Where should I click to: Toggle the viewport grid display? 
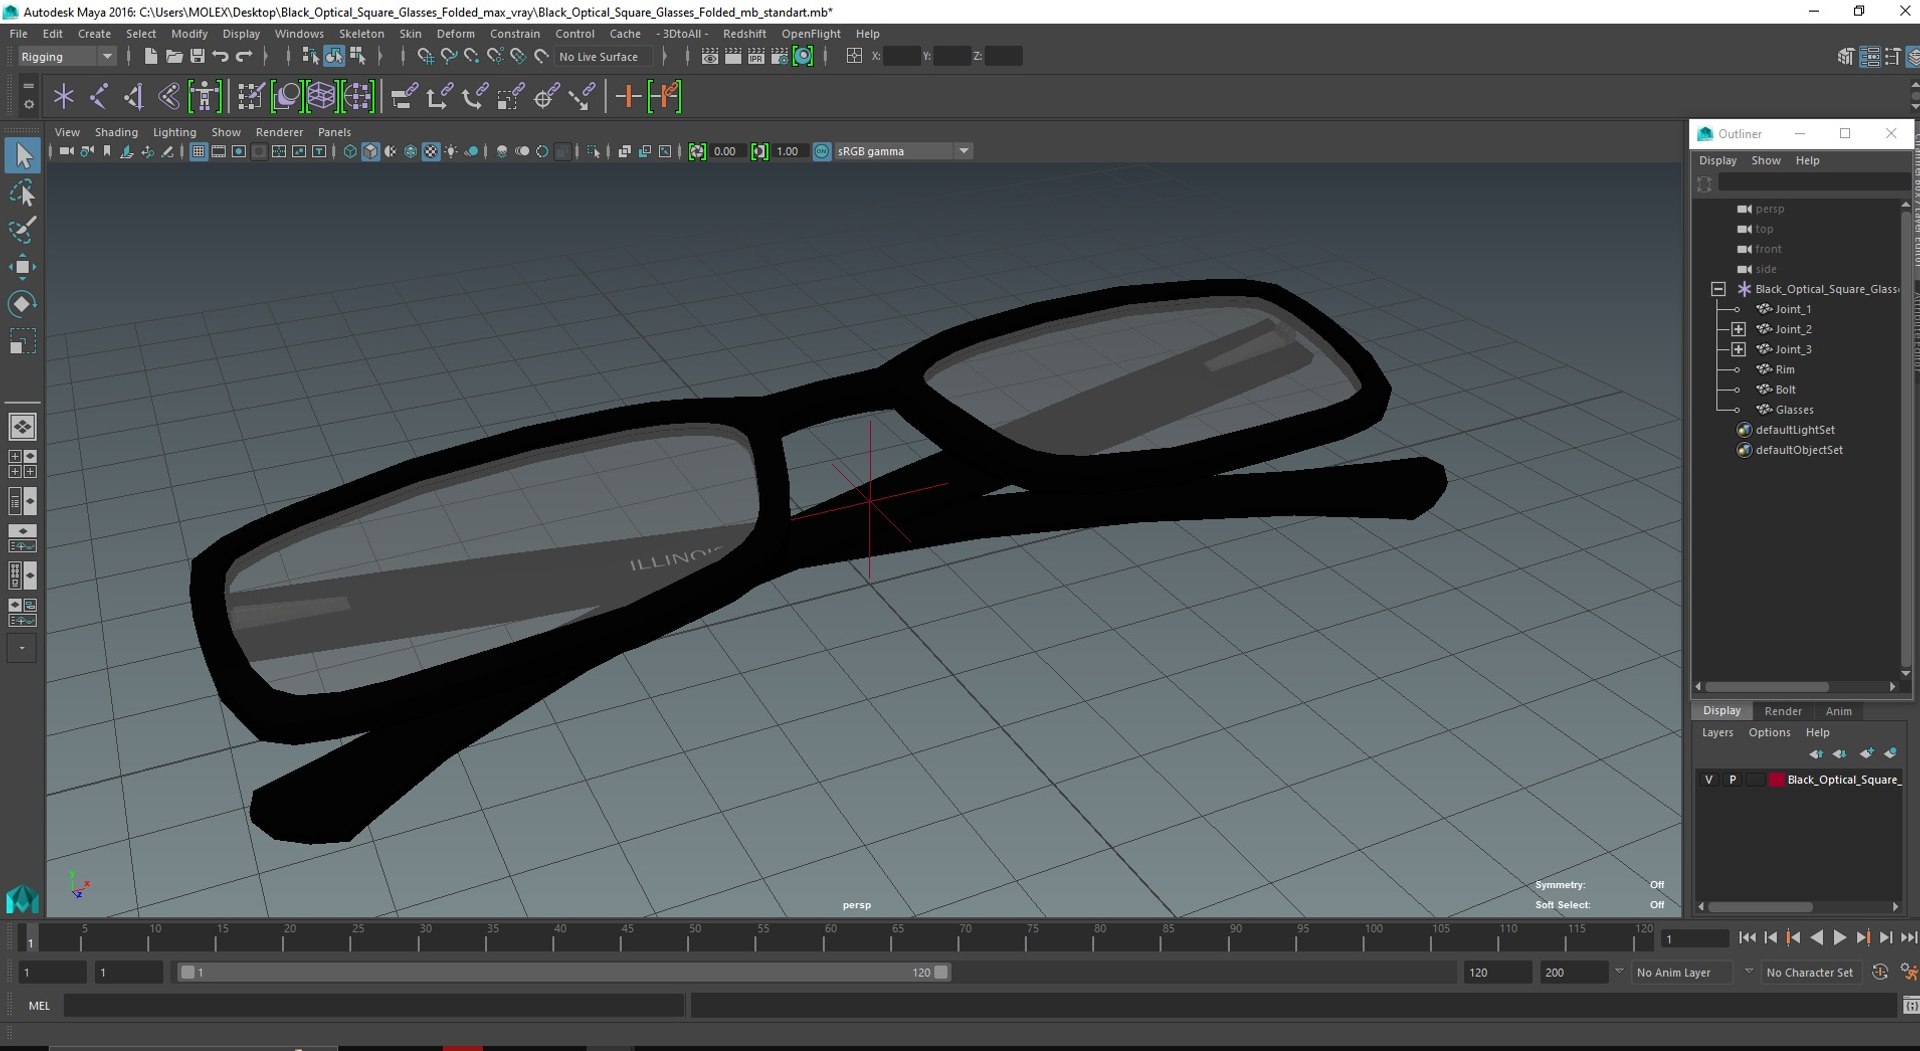pos(198,152)
